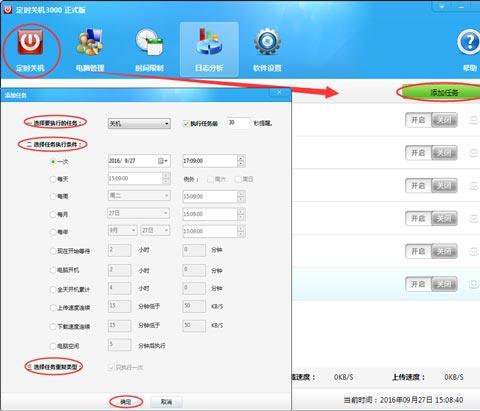This screenshot has height=411, width=480.
Task: Select the 每周 radio option
Action: [x=53, y=196]
